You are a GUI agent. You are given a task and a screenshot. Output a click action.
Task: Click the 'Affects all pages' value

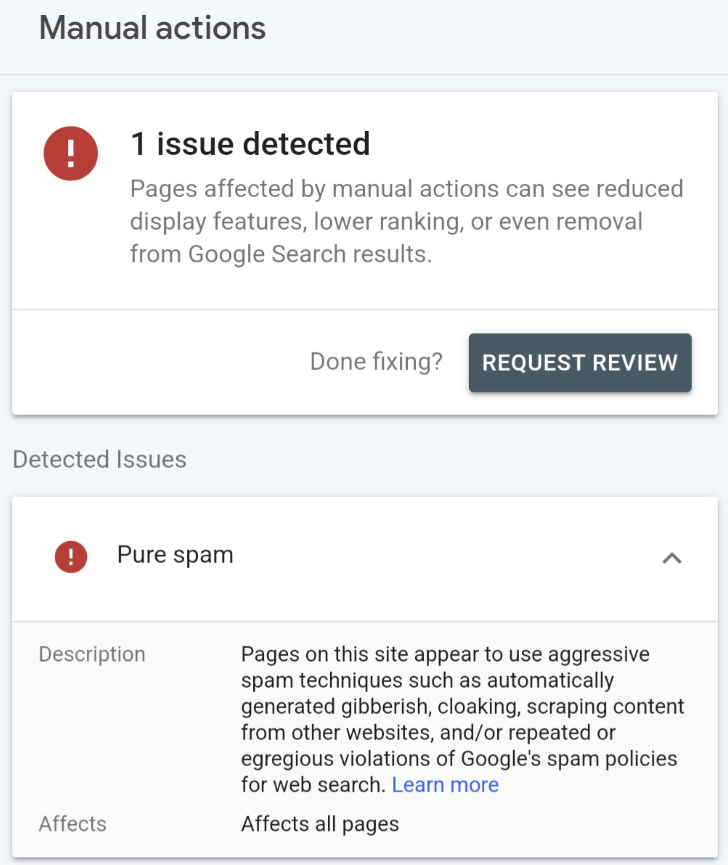[x=319, y=824]
